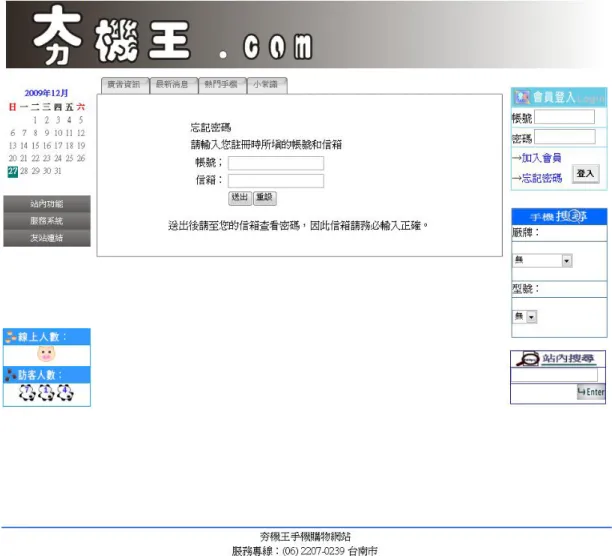Click the 送出 submit button
Image resolution: width=612 pixels, height=556 pixels.
click(x=240, y=198)
